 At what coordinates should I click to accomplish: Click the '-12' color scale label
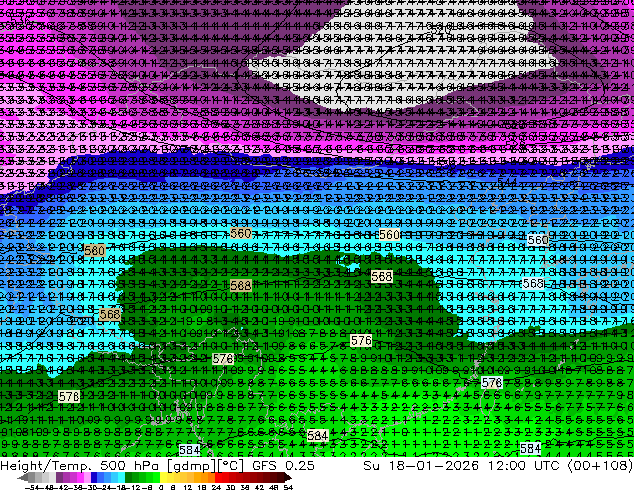pyautogui.click(x=133, y=488)
